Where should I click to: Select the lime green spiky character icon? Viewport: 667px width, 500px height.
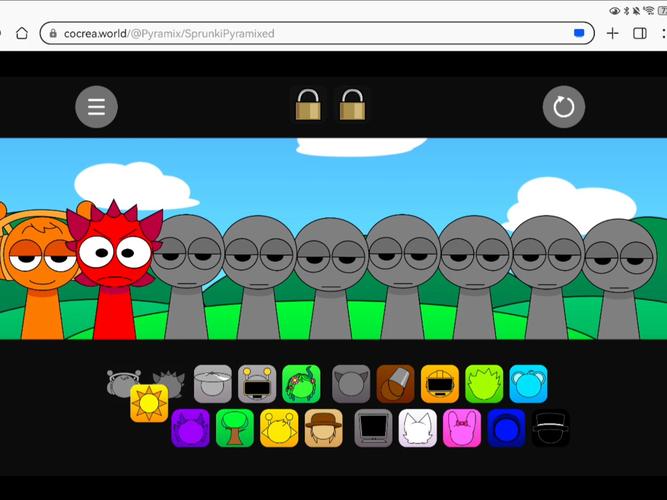(x=484, y=384)
